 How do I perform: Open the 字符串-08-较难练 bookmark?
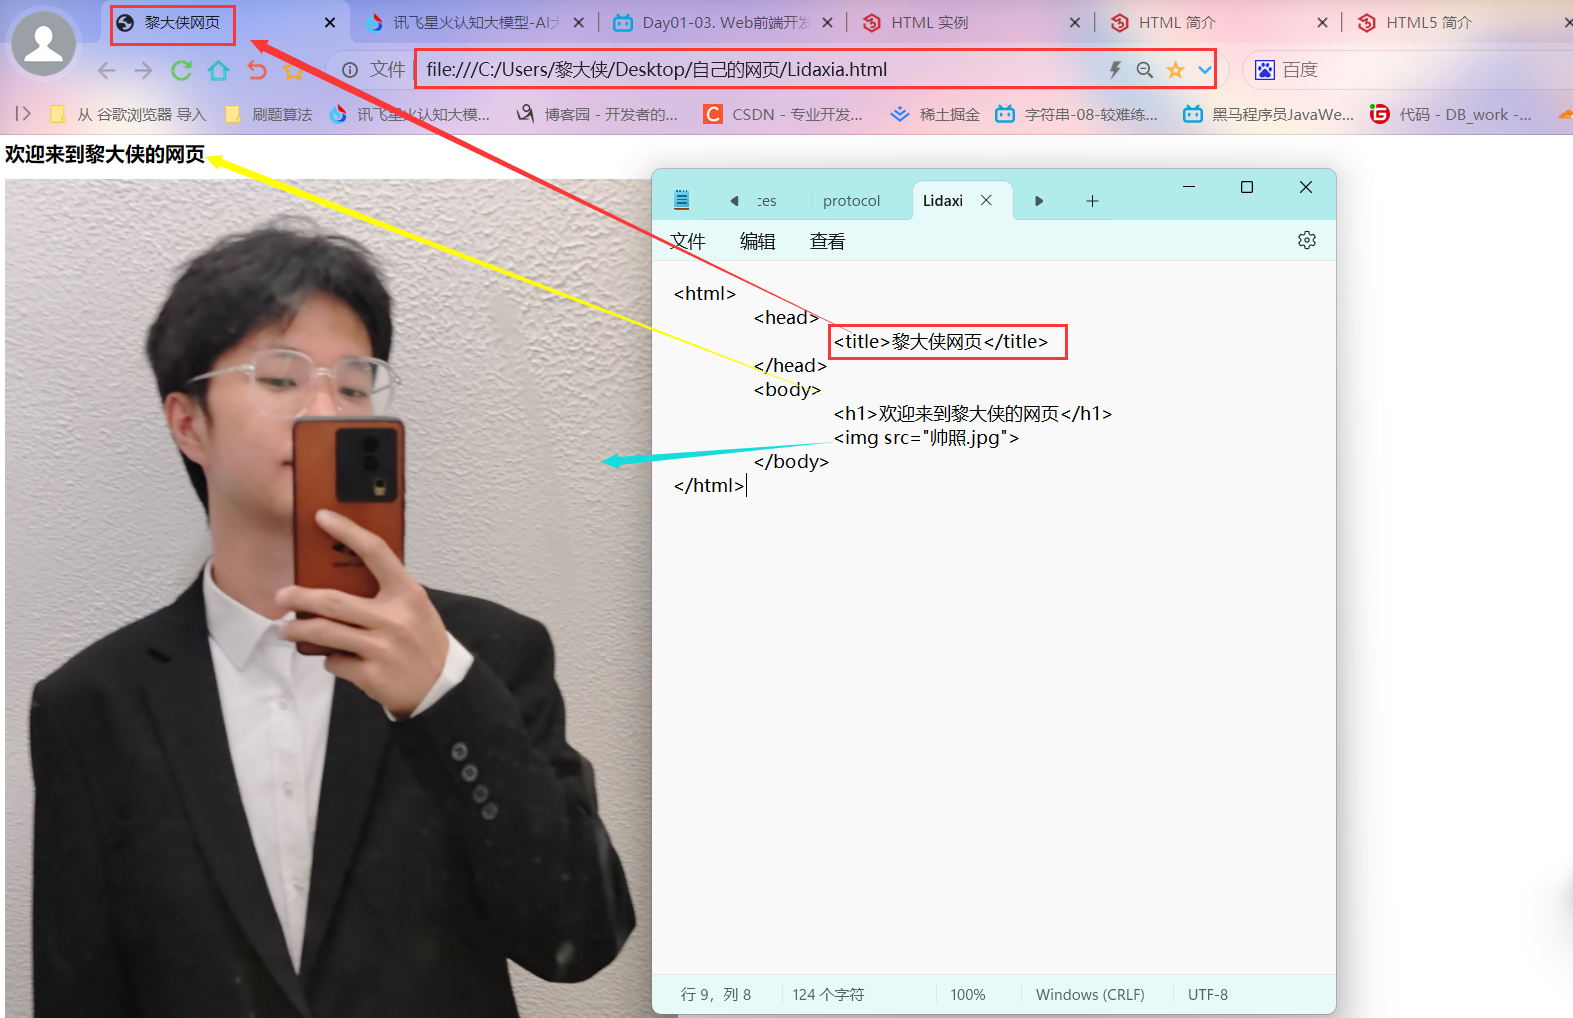[x=1077, y=115]
